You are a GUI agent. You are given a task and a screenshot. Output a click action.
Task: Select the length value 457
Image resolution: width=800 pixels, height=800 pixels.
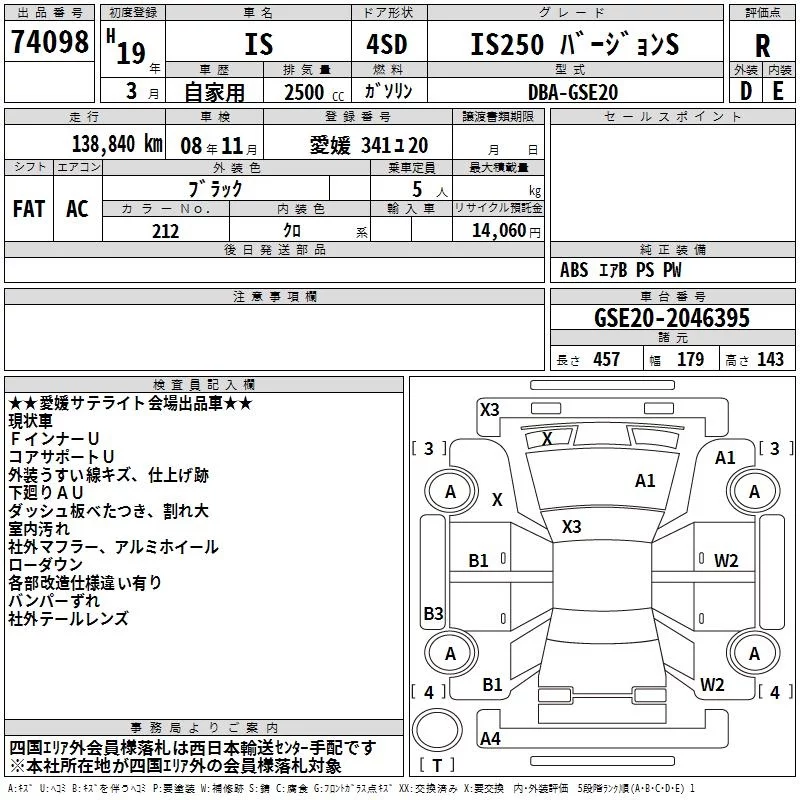(607, 359)
